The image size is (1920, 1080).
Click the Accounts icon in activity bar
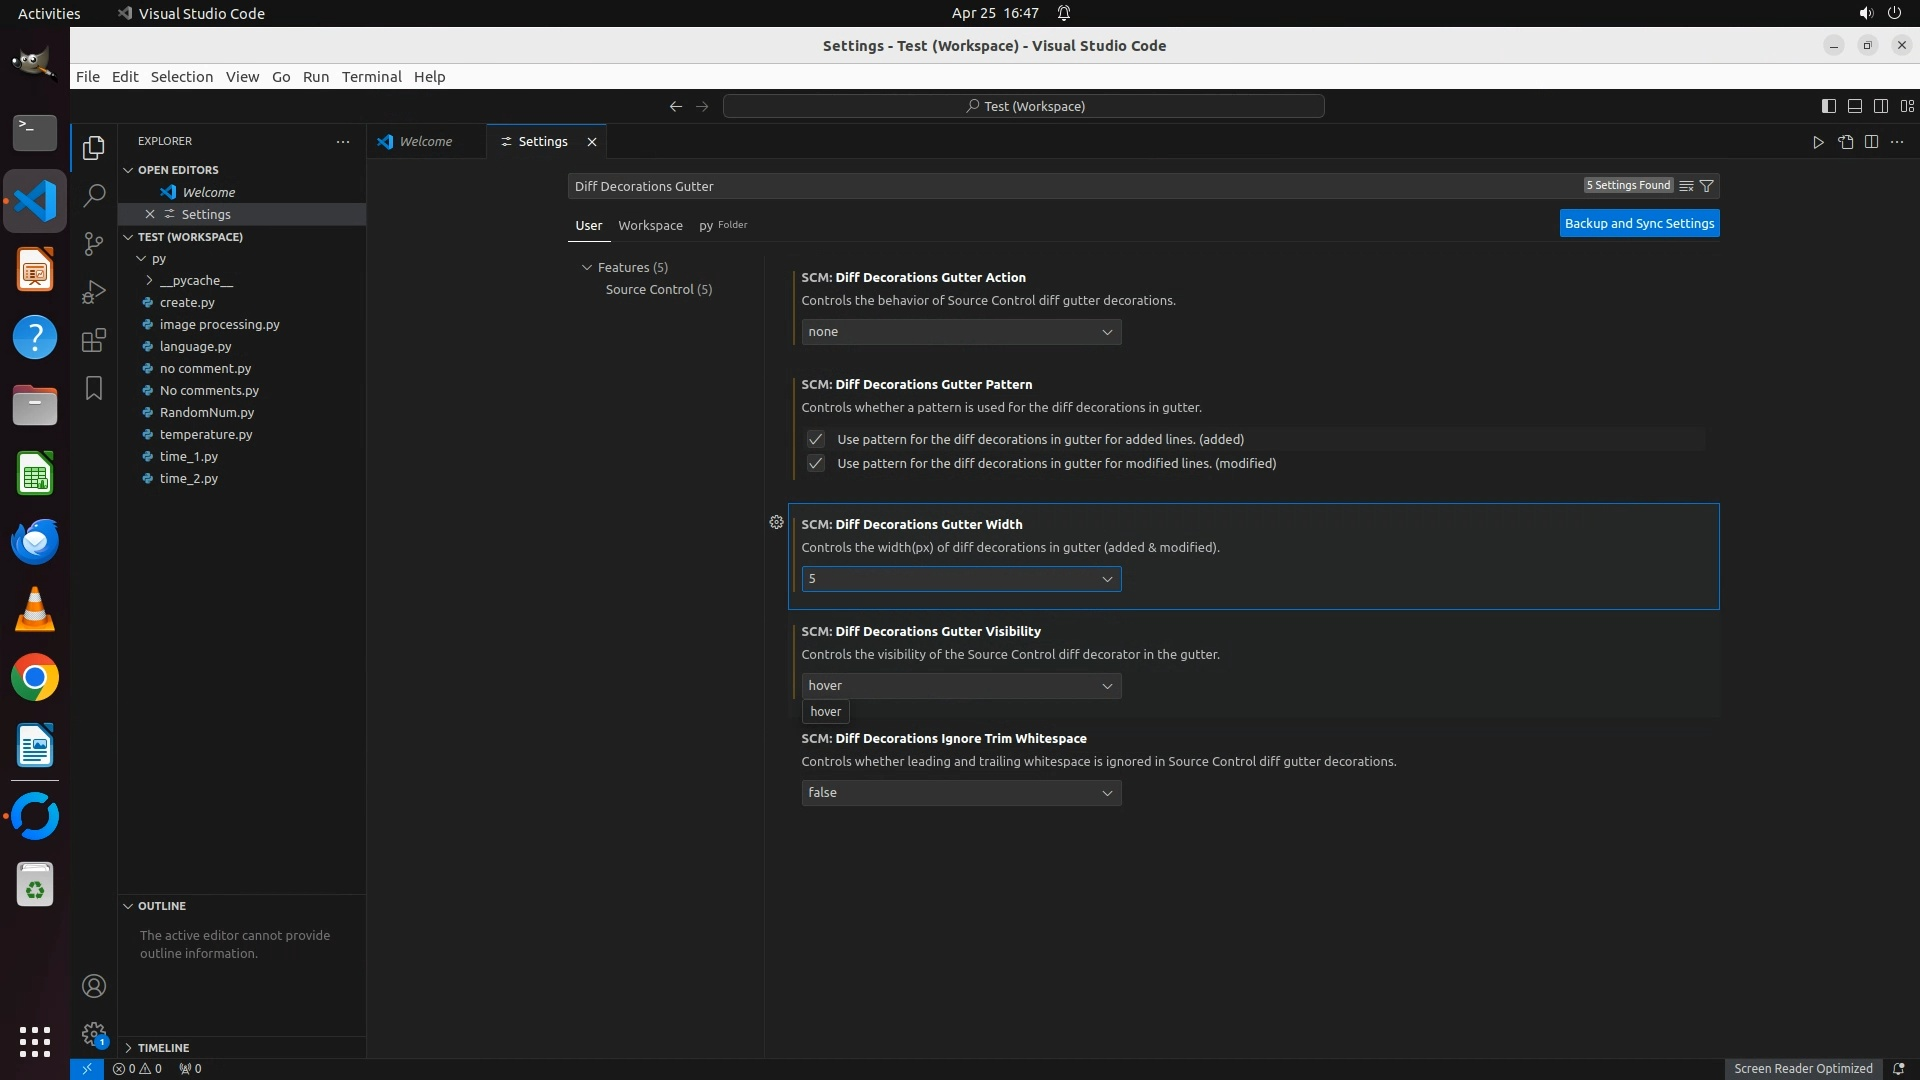(x=94, y=986)
